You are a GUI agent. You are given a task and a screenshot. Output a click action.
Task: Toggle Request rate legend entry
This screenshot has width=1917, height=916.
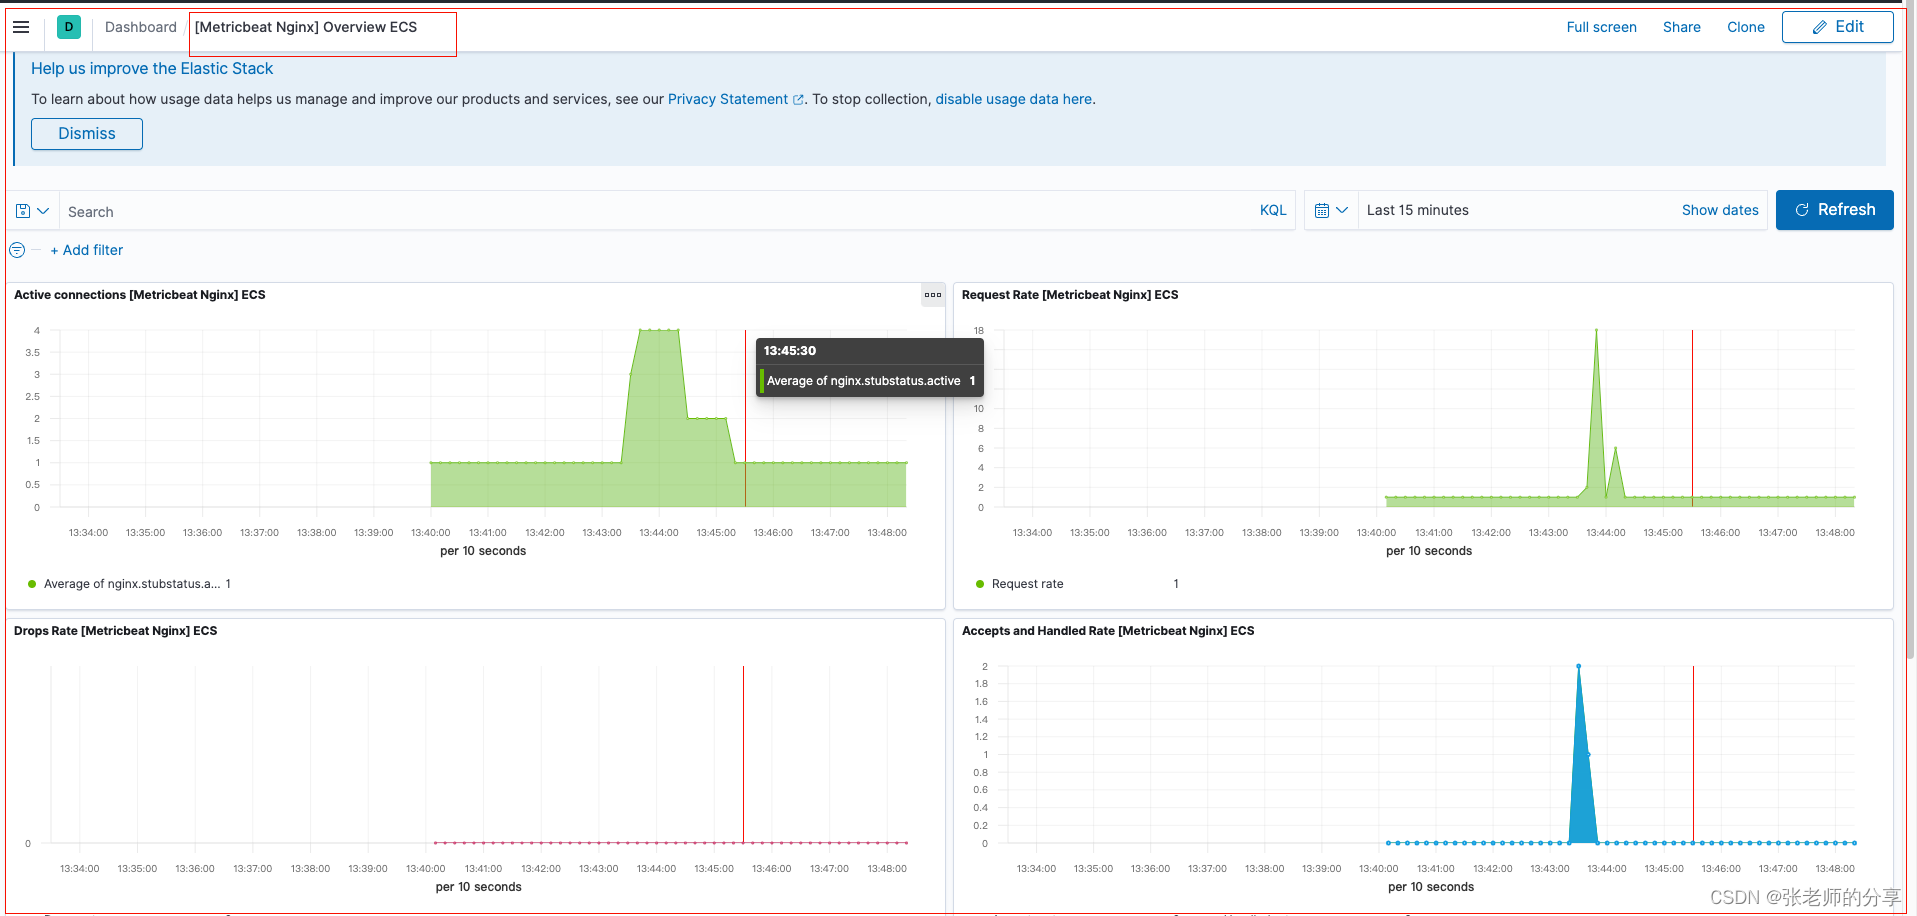(x=1027, y=584)
